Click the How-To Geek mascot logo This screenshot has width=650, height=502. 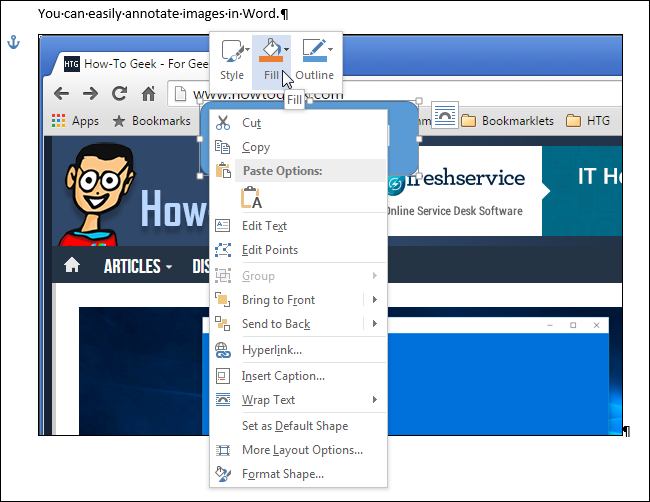coord(99,194)
